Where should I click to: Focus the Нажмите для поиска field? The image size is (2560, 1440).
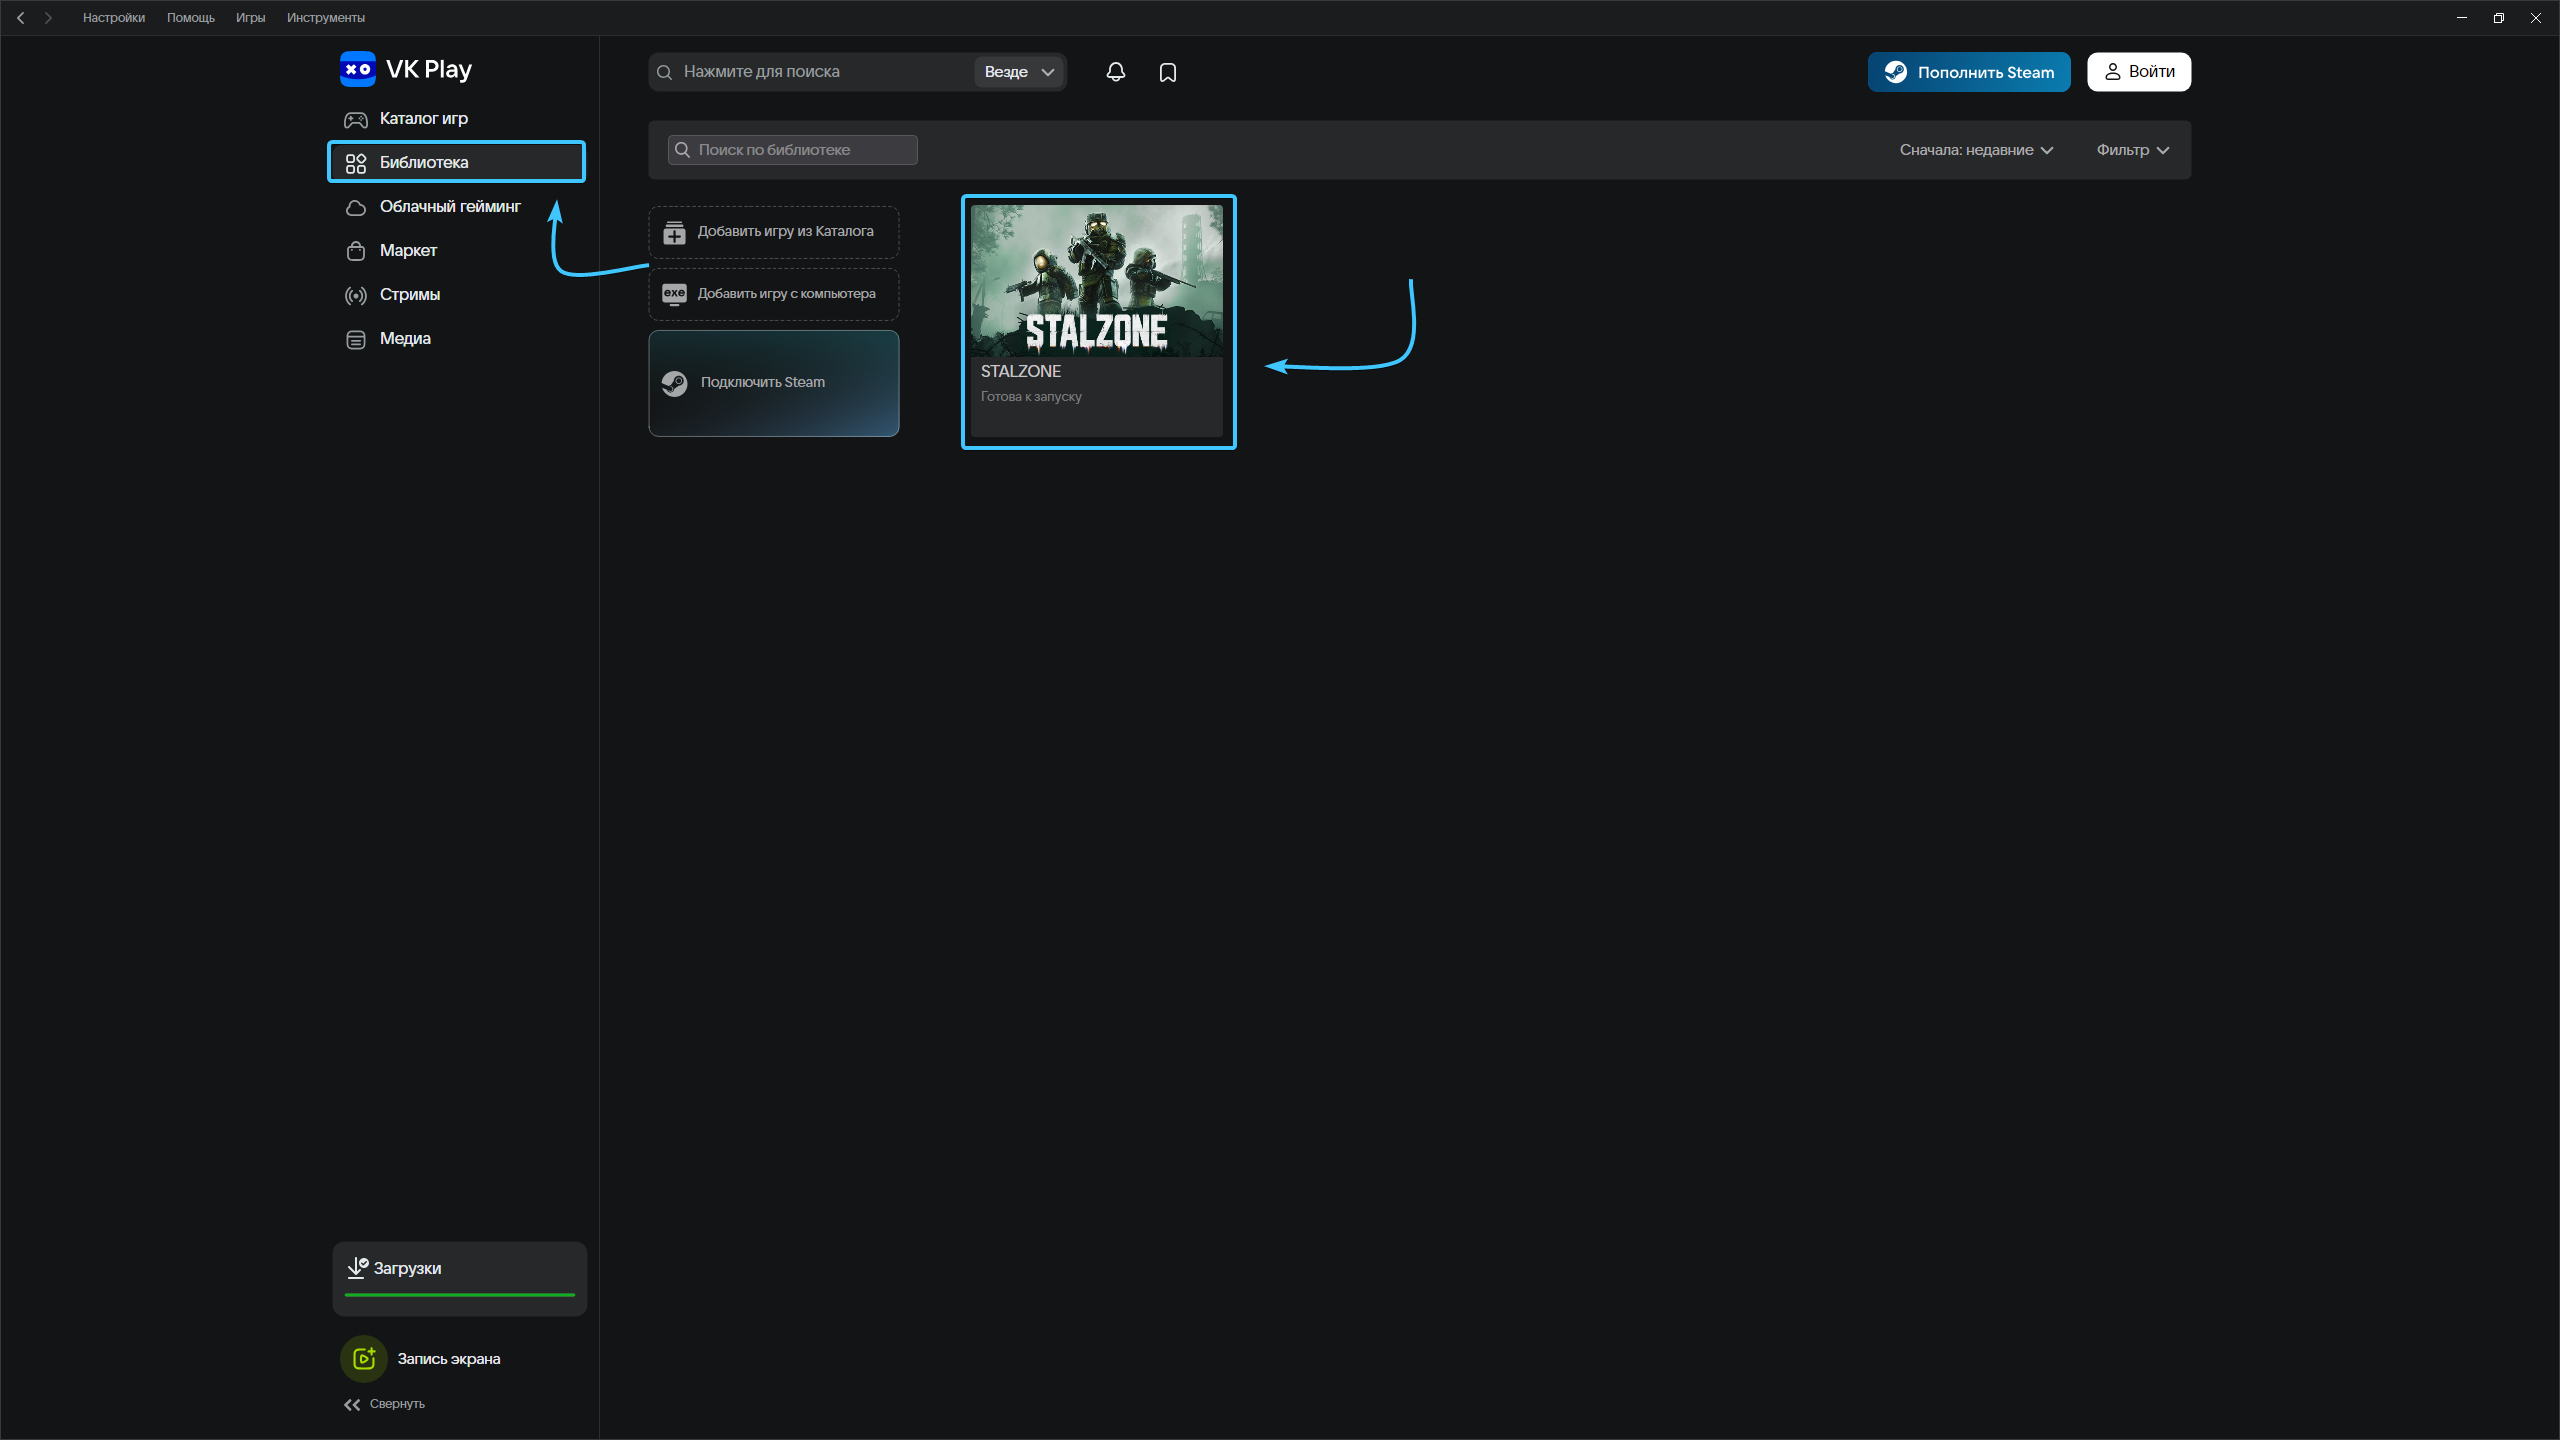(810, 72)
